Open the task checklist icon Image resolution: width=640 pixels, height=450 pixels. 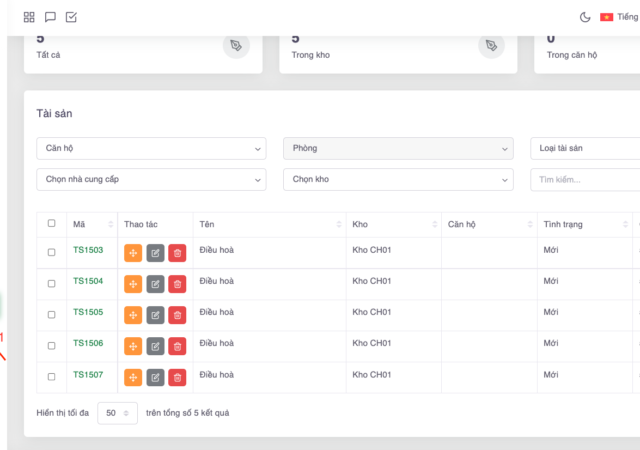coord(71,17)
